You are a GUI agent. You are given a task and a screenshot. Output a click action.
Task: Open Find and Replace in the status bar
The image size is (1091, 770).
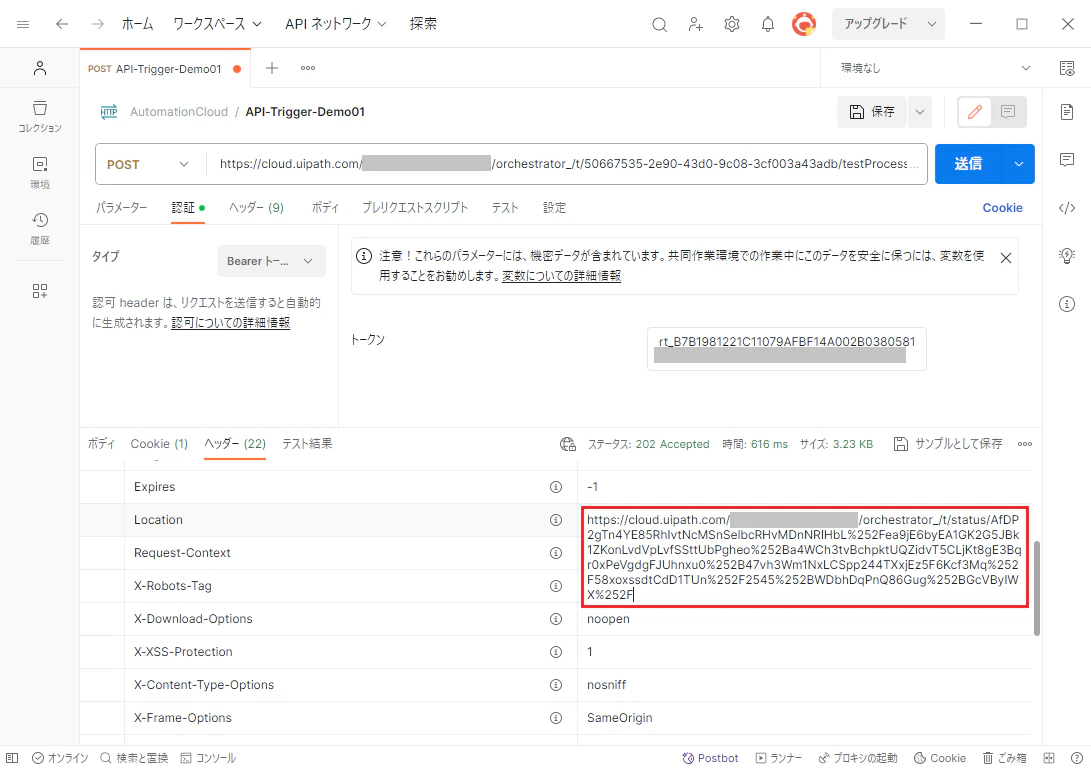(134, 758)
